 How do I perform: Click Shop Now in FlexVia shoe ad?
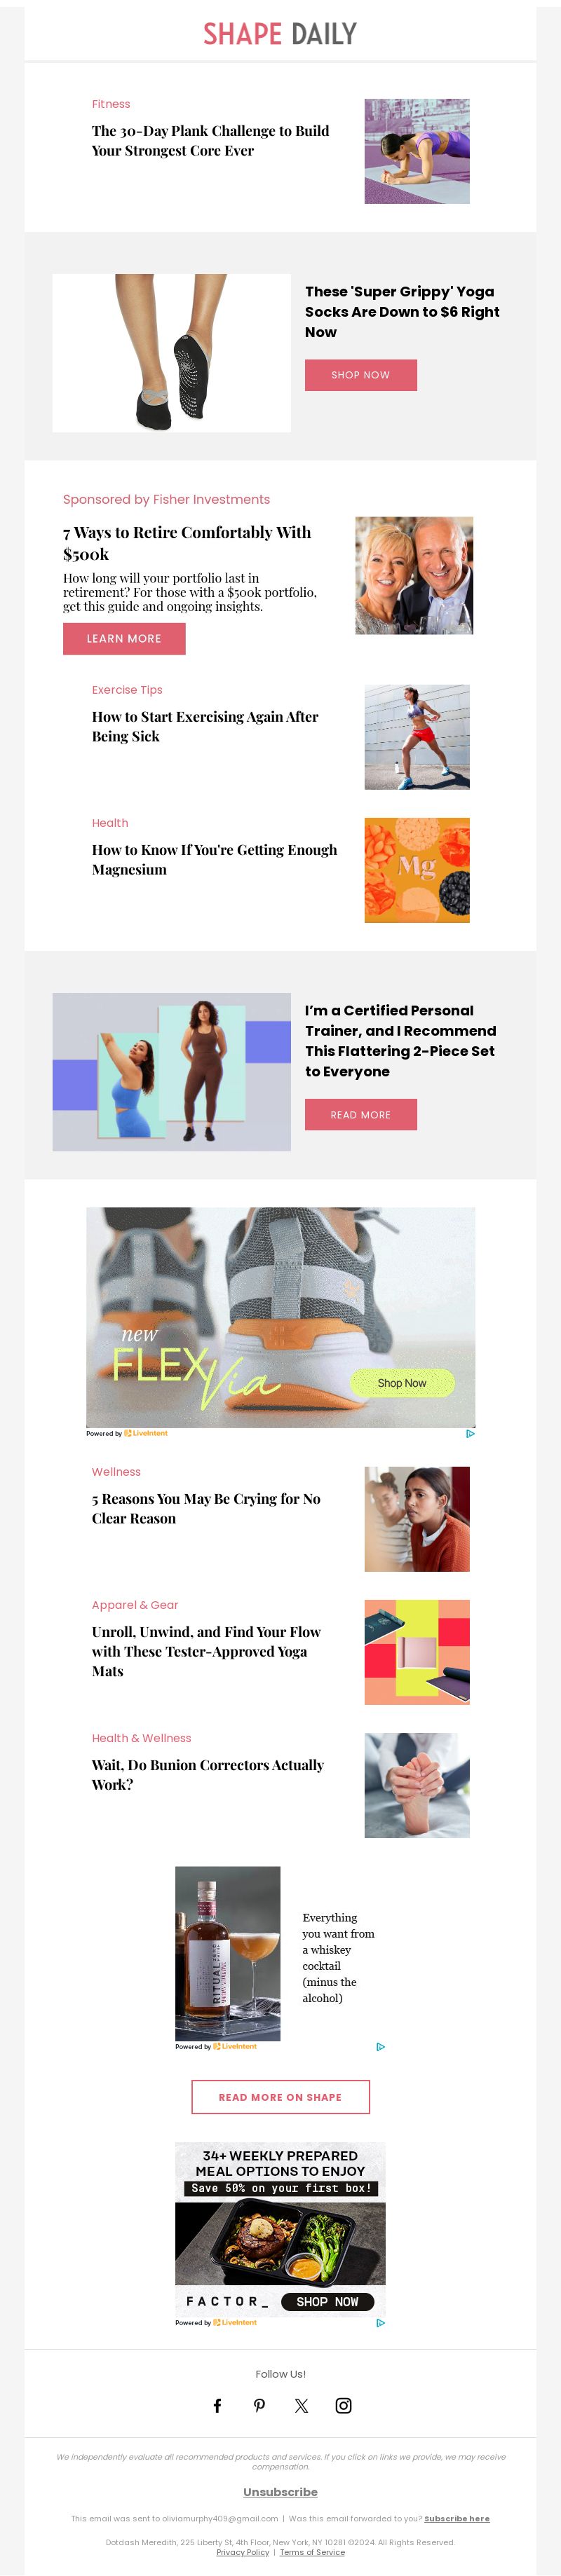coord(402,1383)
